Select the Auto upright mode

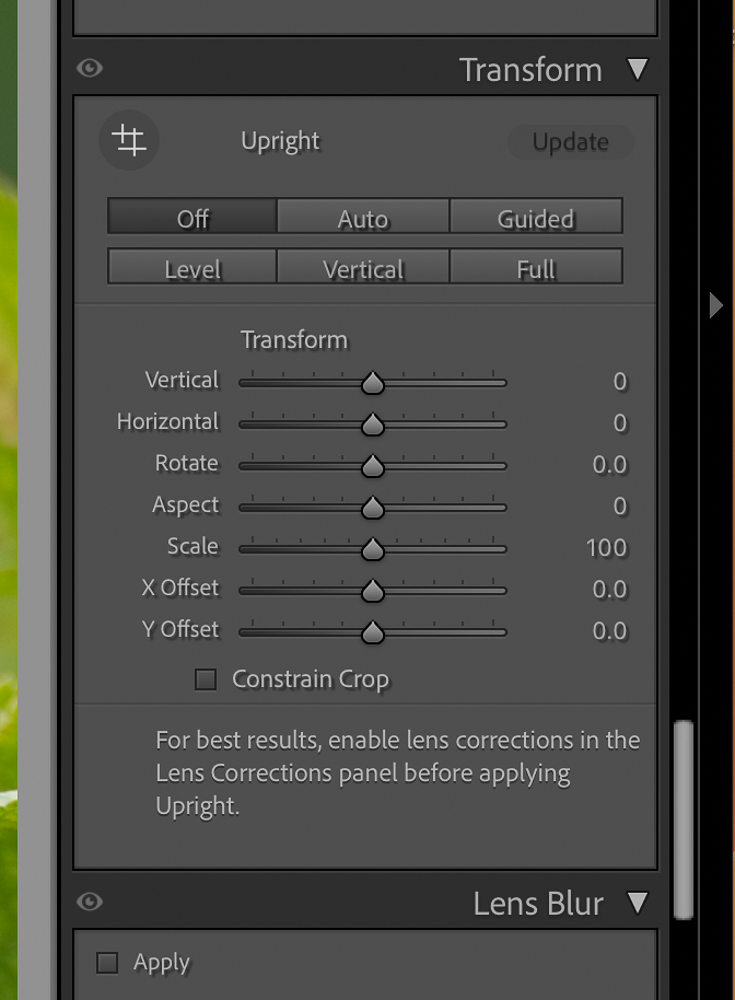[x=363, y=216]
